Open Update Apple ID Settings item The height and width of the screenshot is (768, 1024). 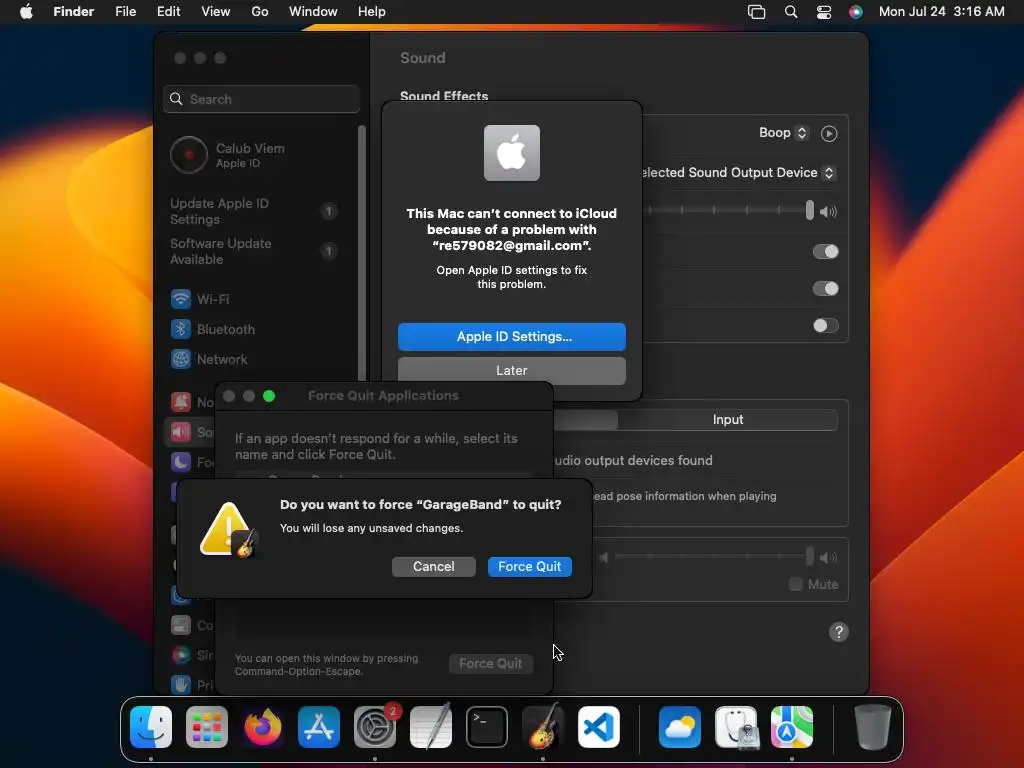coord(255,212)
